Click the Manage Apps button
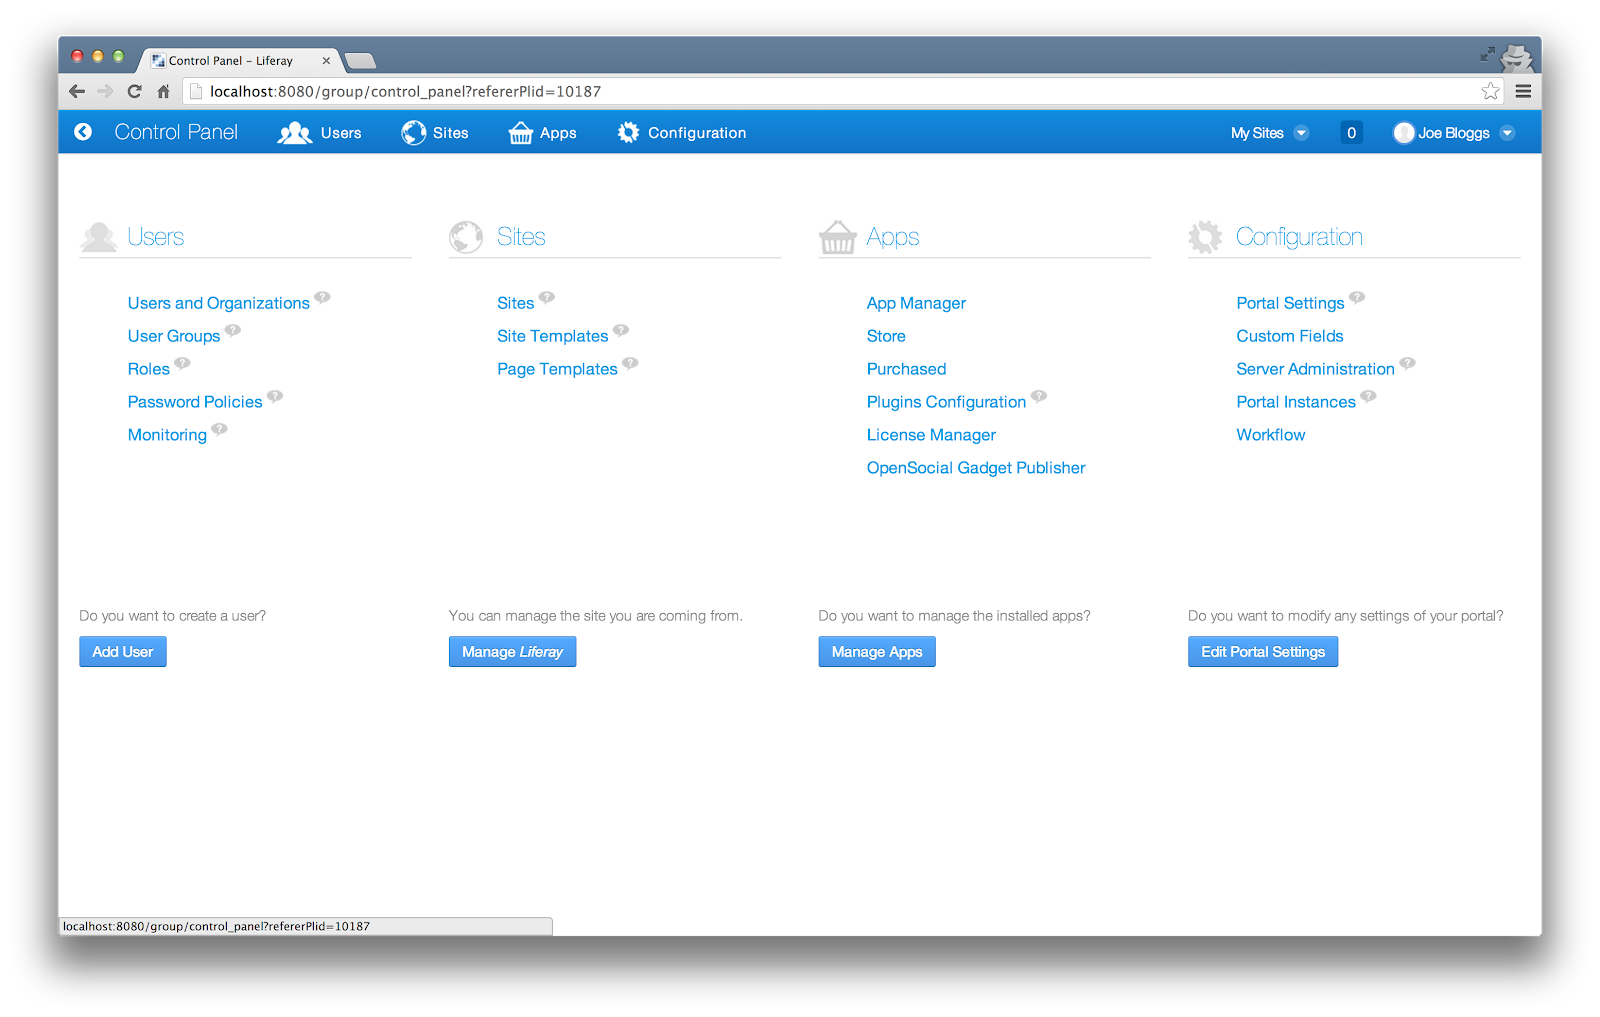Viewport: 1600px width, 1017px height. 877,652
